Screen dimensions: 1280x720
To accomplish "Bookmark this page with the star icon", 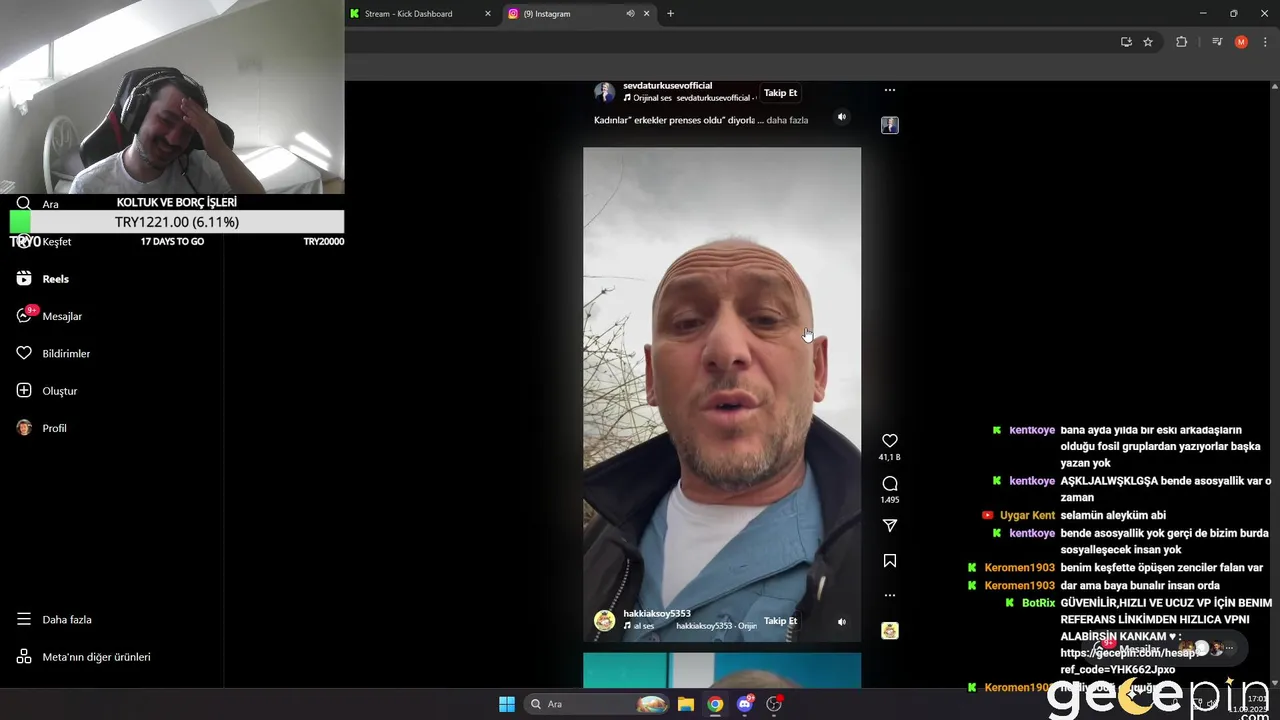I will point(1148,42).
